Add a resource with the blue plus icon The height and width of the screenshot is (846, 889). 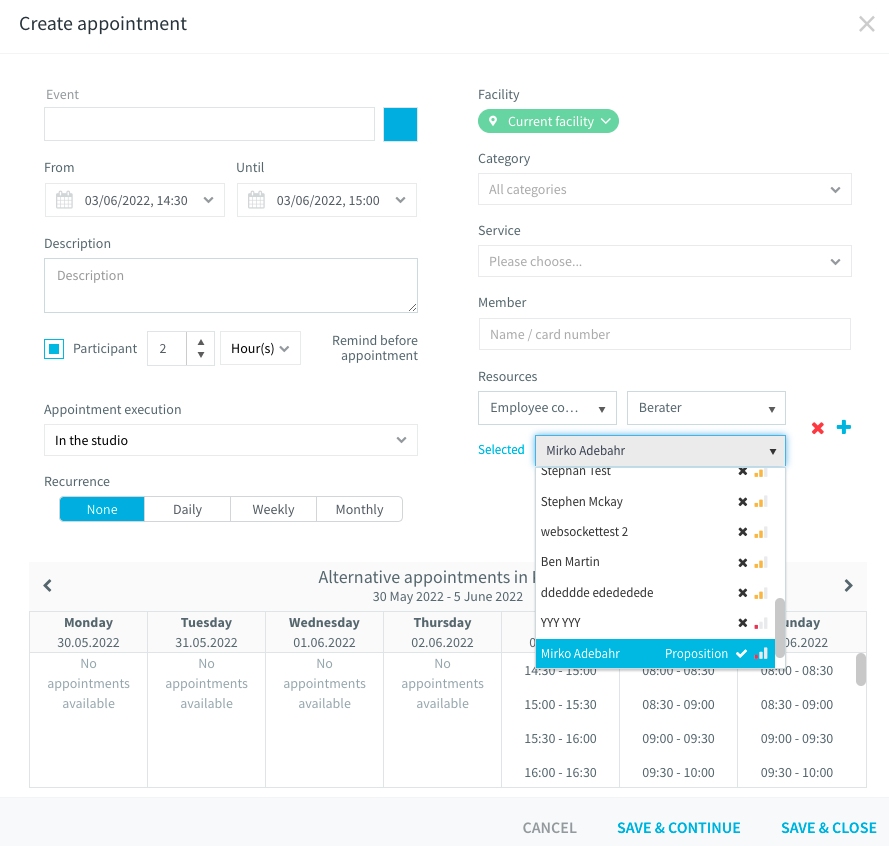[x=844, y=427]
